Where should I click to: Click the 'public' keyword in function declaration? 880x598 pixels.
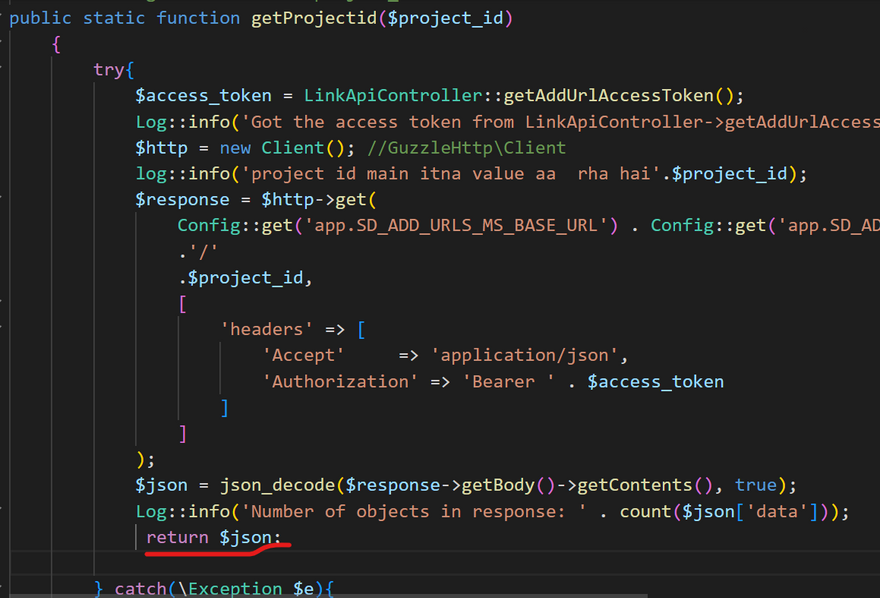[40, 18]
